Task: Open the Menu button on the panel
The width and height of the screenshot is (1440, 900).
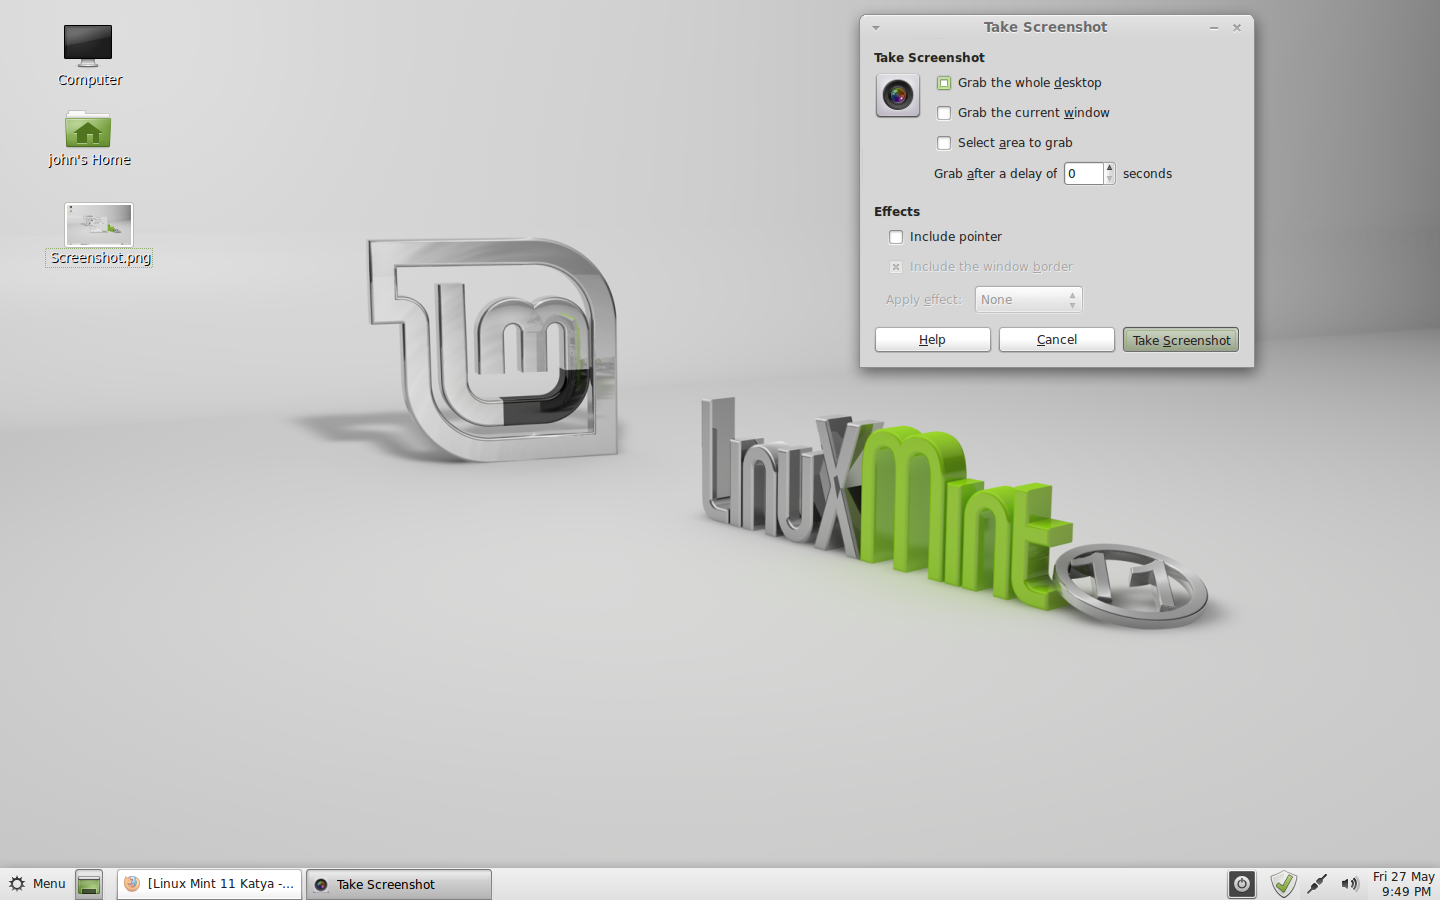Action: click(37, 884)
